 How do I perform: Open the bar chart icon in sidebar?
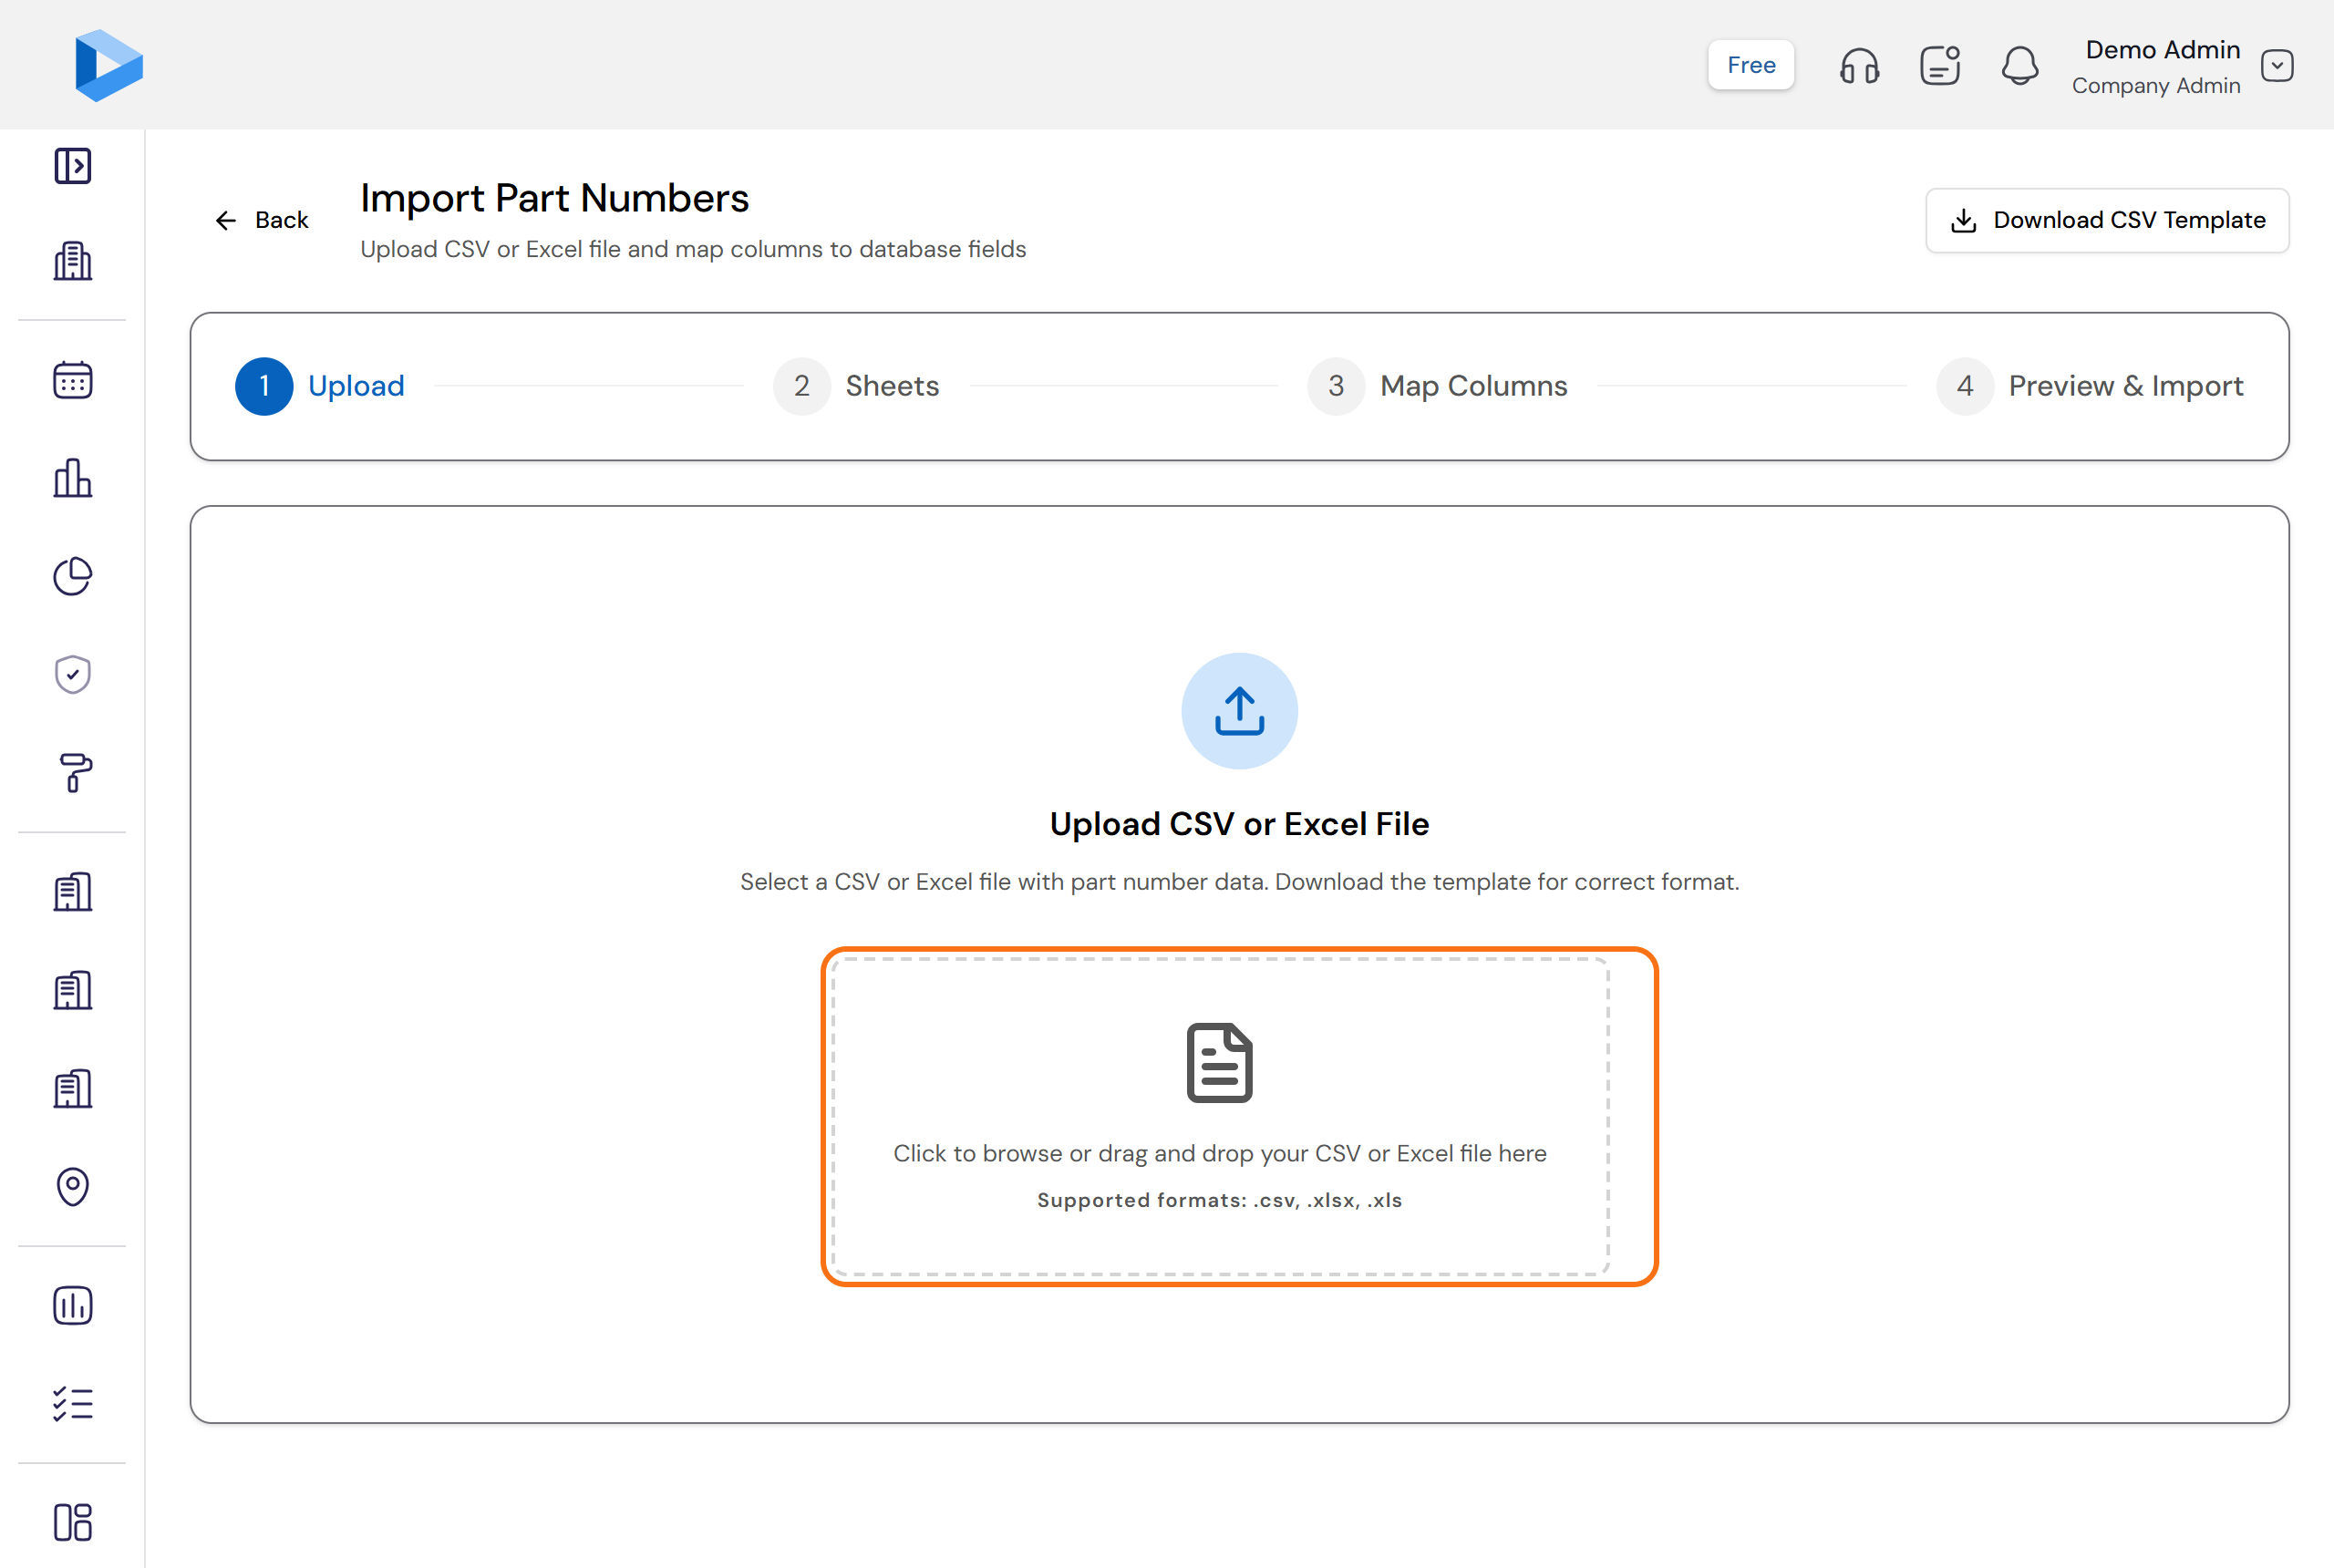tap(72, 478)
